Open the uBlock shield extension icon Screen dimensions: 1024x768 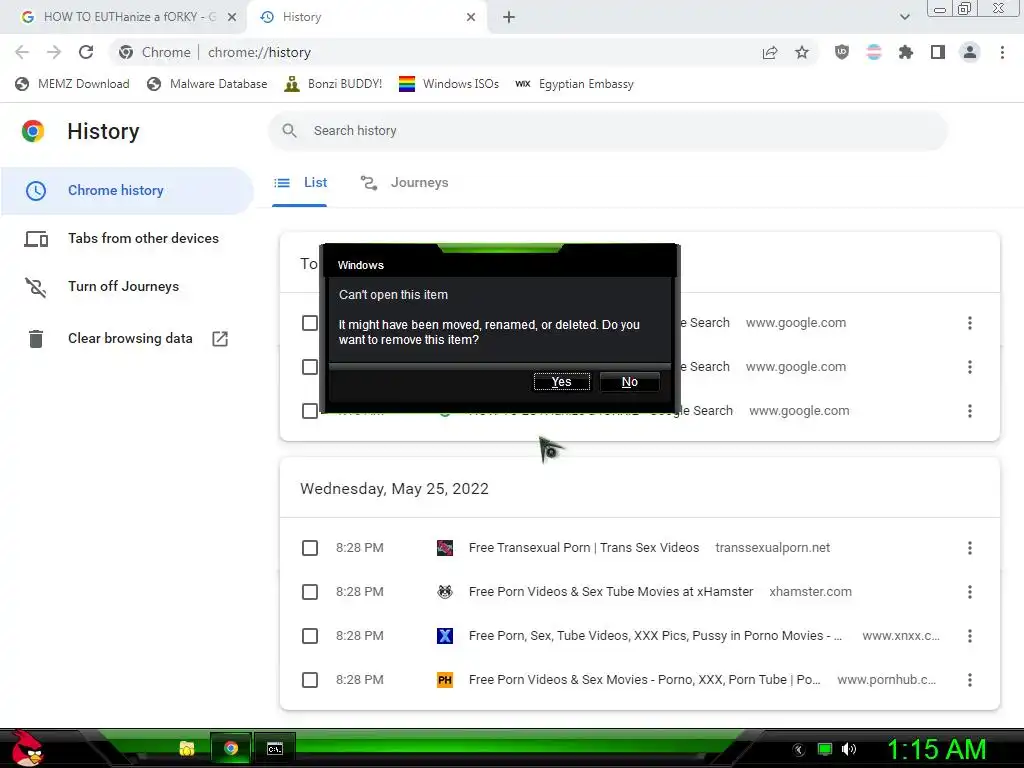point(842,52)
